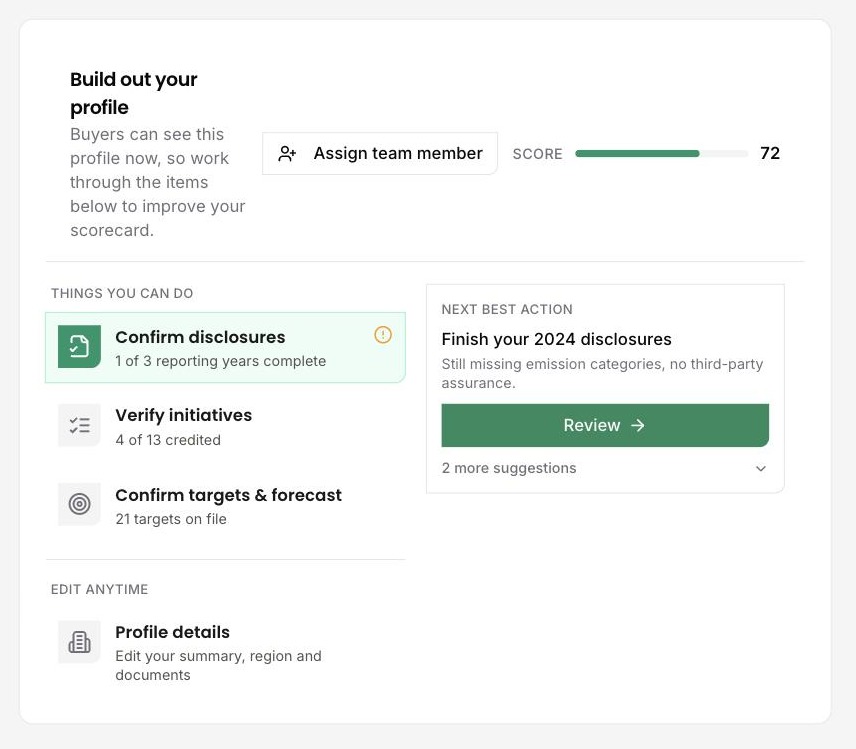Click the building icon for Profile details
This screenshot has height=749, width=856.
pos(80,642)
